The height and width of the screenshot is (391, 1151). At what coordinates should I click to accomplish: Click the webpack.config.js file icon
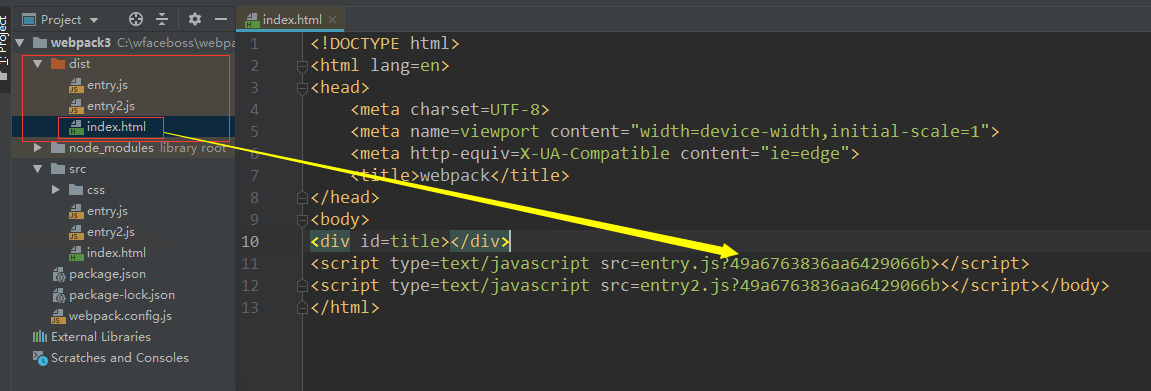click(59, 317)
